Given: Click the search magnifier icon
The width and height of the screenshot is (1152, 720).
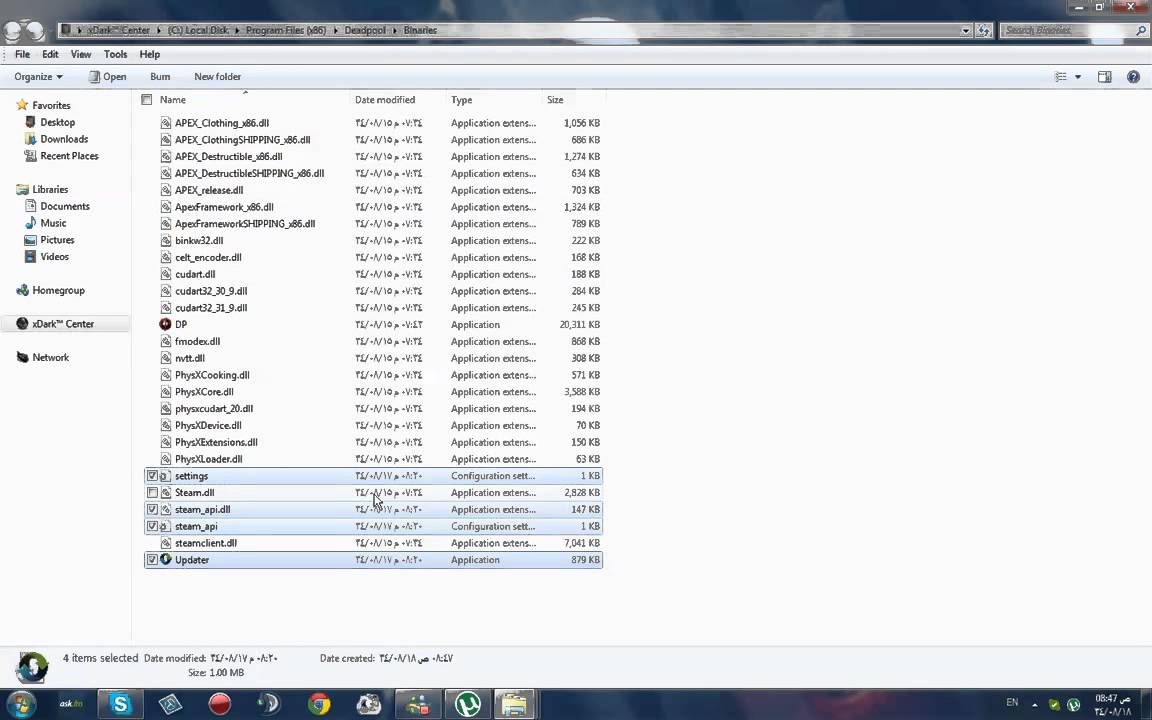Looking at the screenshot, I should 1141,30.
